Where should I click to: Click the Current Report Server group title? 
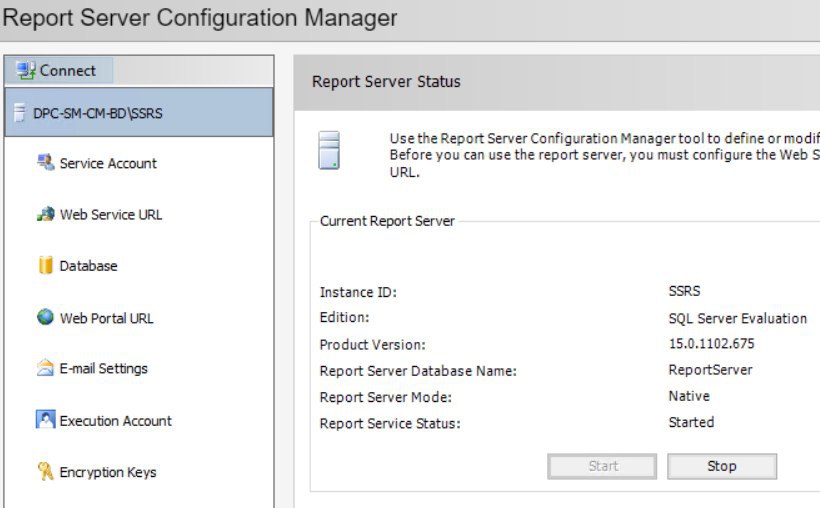tap(387, 221)
